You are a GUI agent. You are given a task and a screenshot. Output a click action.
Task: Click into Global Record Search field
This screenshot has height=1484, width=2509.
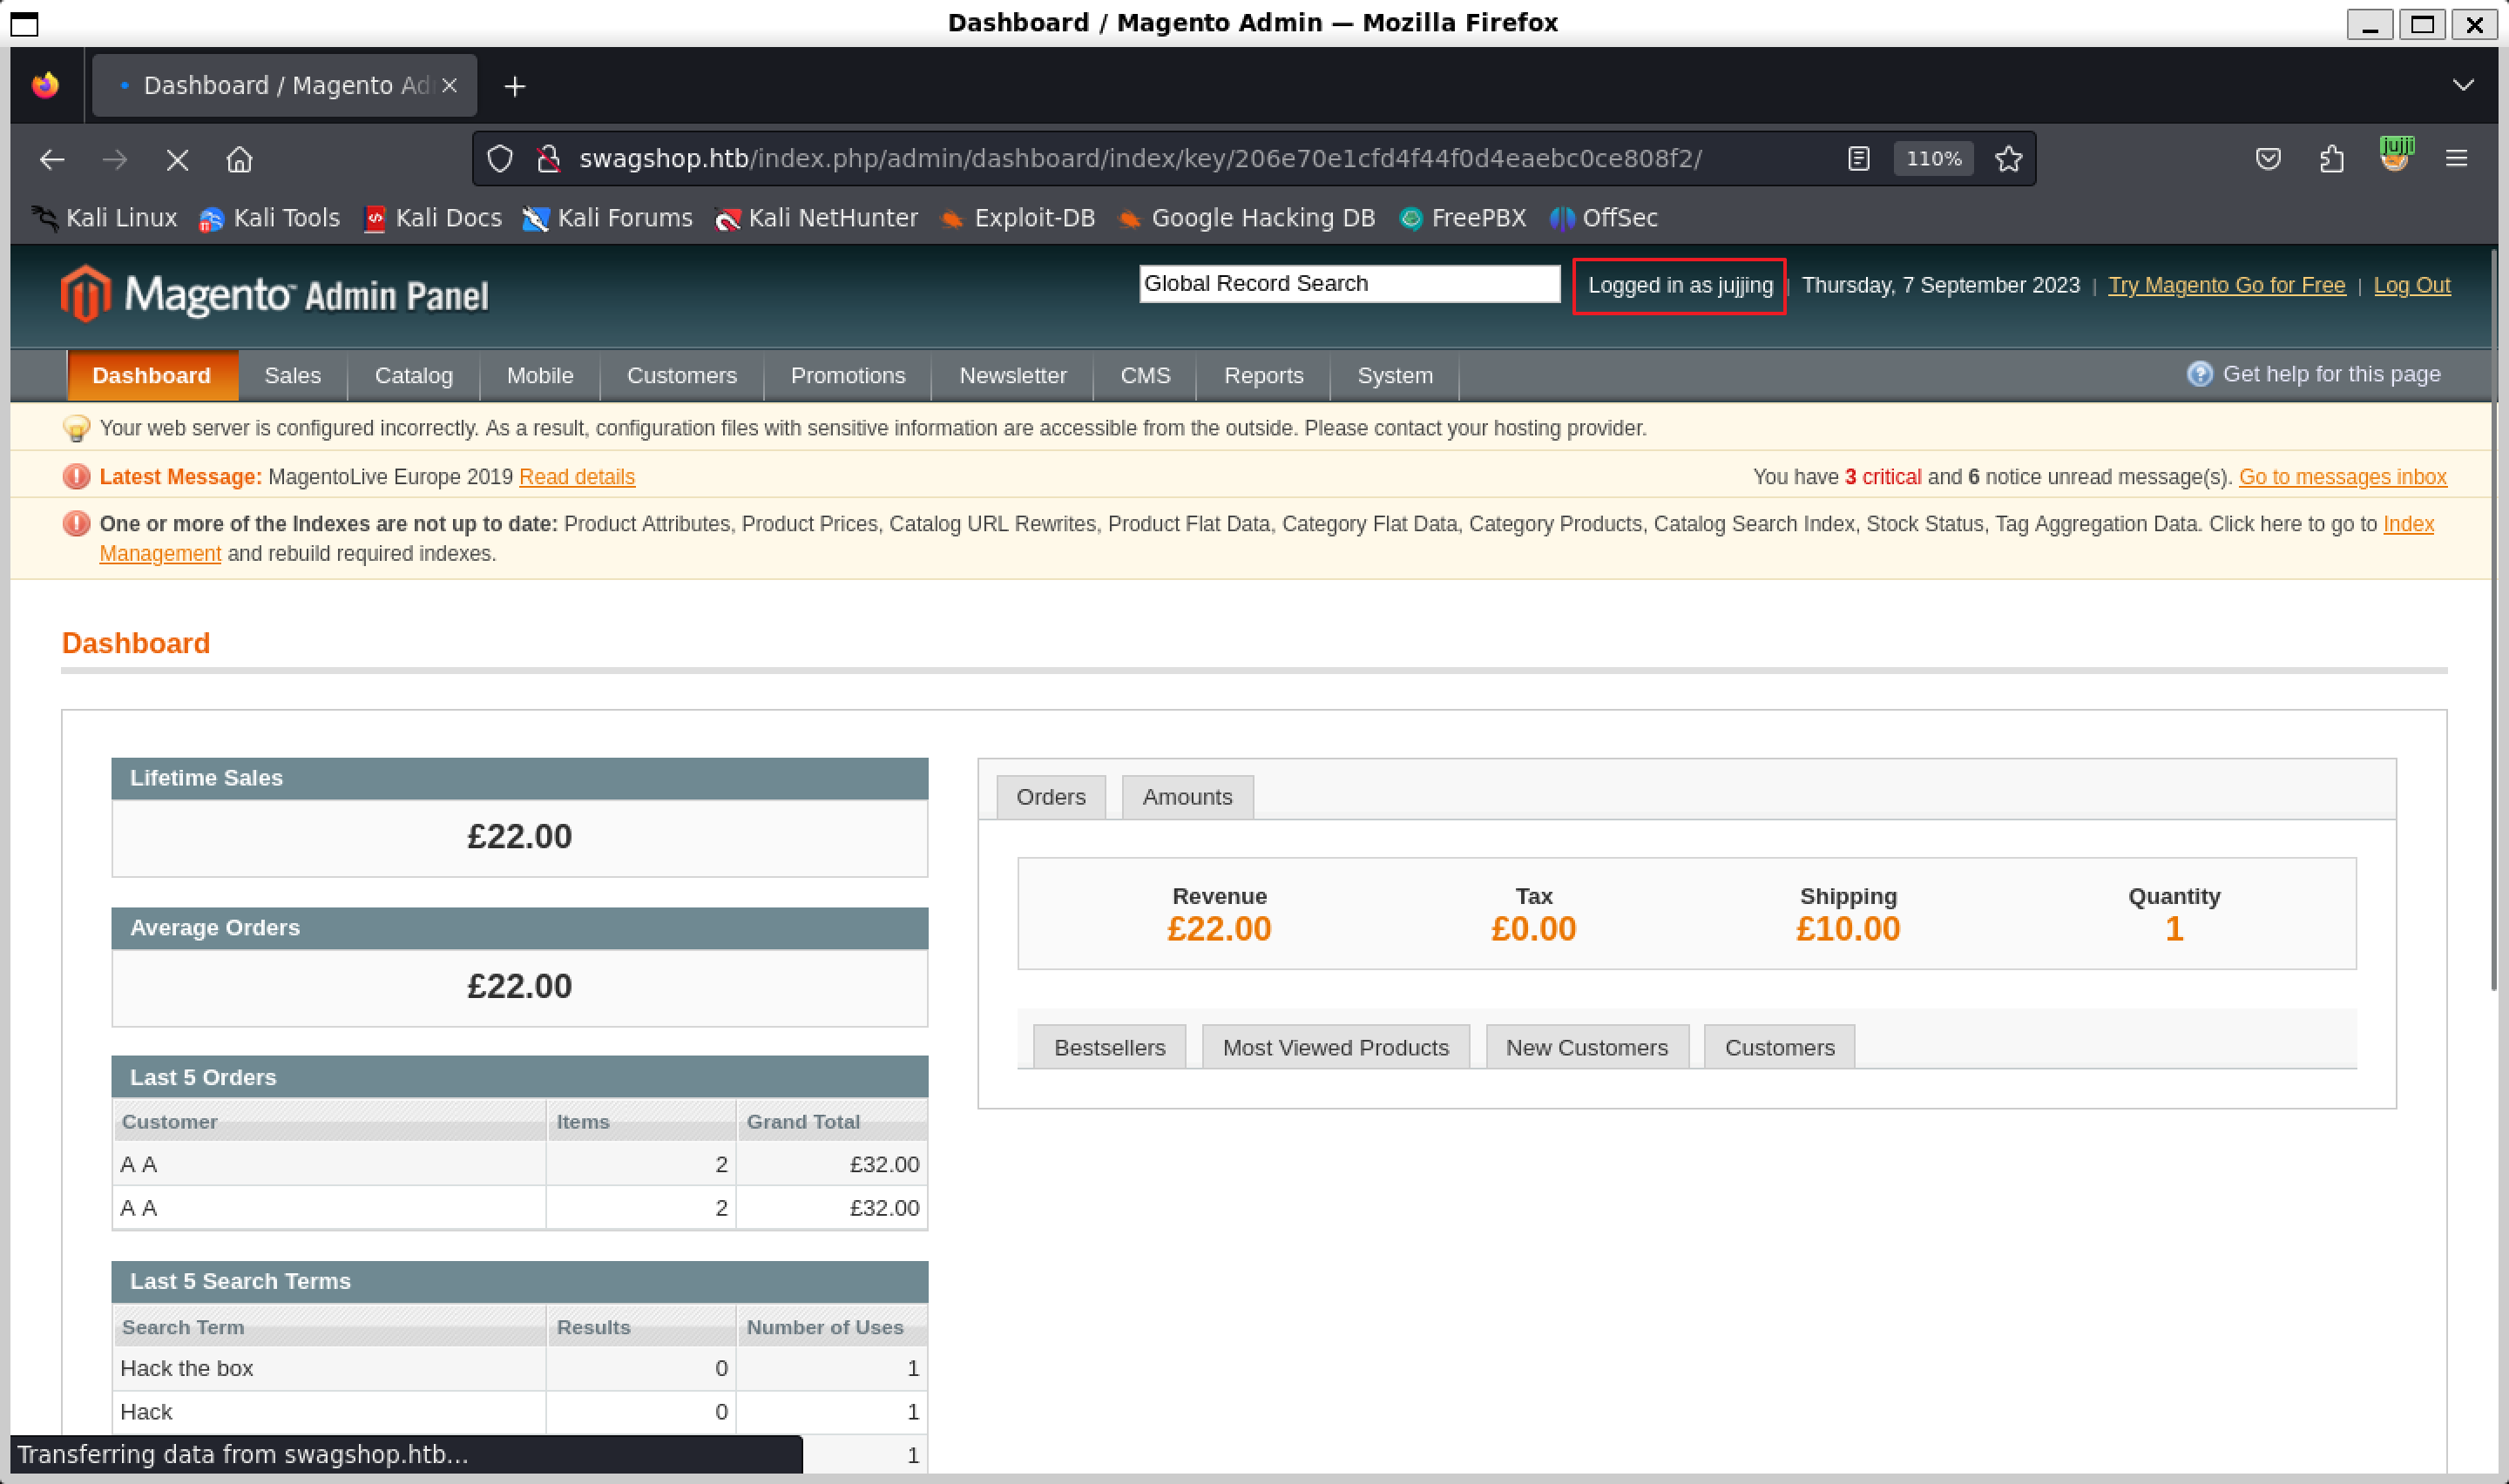pos(1348,283)
